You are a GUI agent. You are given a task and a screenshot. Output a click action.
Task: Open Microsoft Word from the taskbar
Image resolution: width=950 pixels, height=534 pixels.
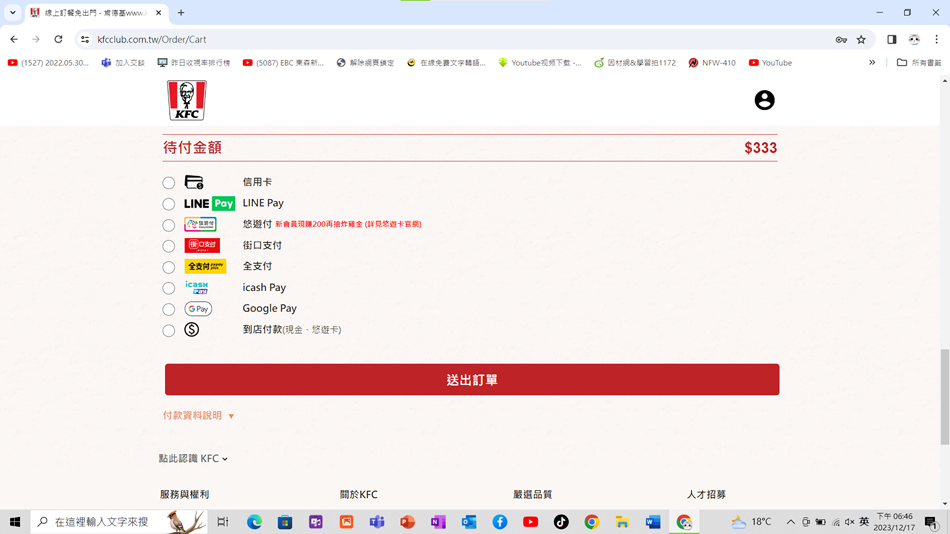(653, 522)
